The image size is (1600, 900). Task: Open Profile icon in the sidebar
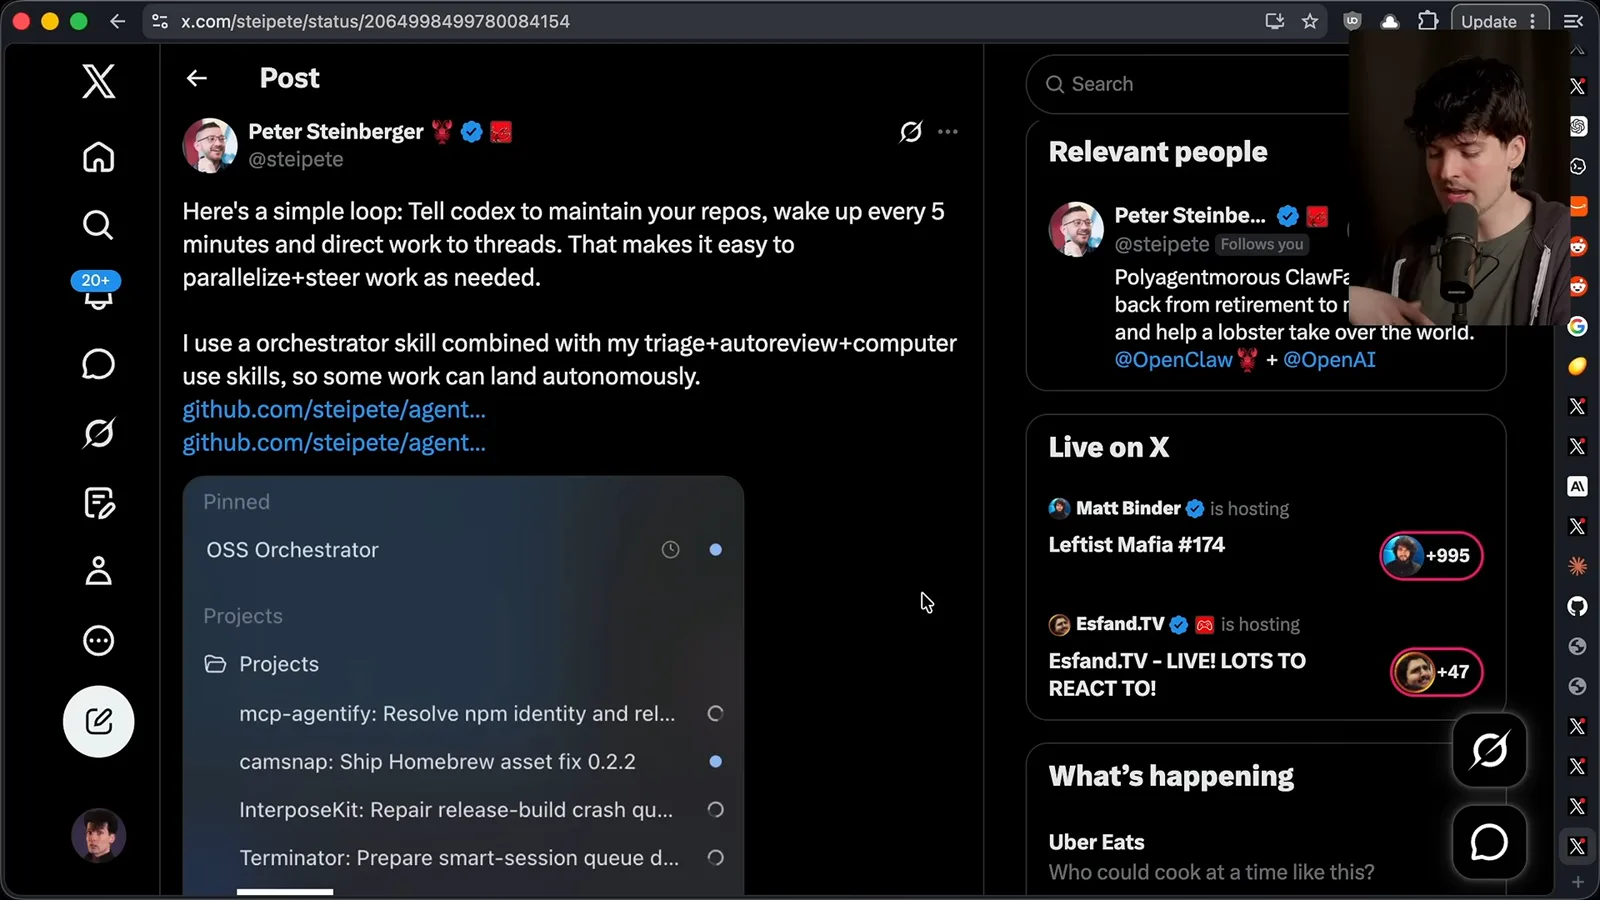[98, 571]
